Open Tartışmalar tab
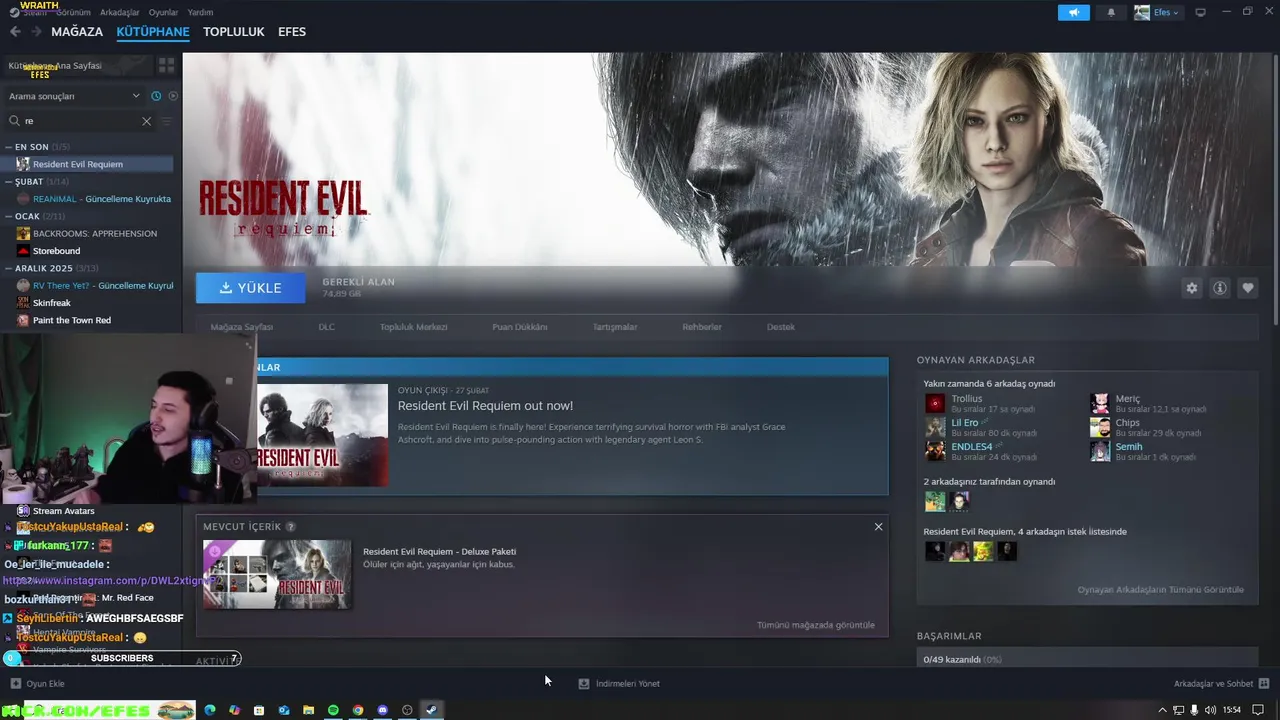1280x720 pixels. (615, 327)
